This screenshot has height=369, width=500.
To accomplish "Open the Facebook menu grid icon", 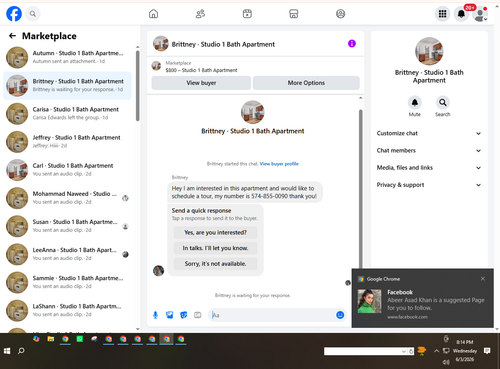I will click(442, 14).
